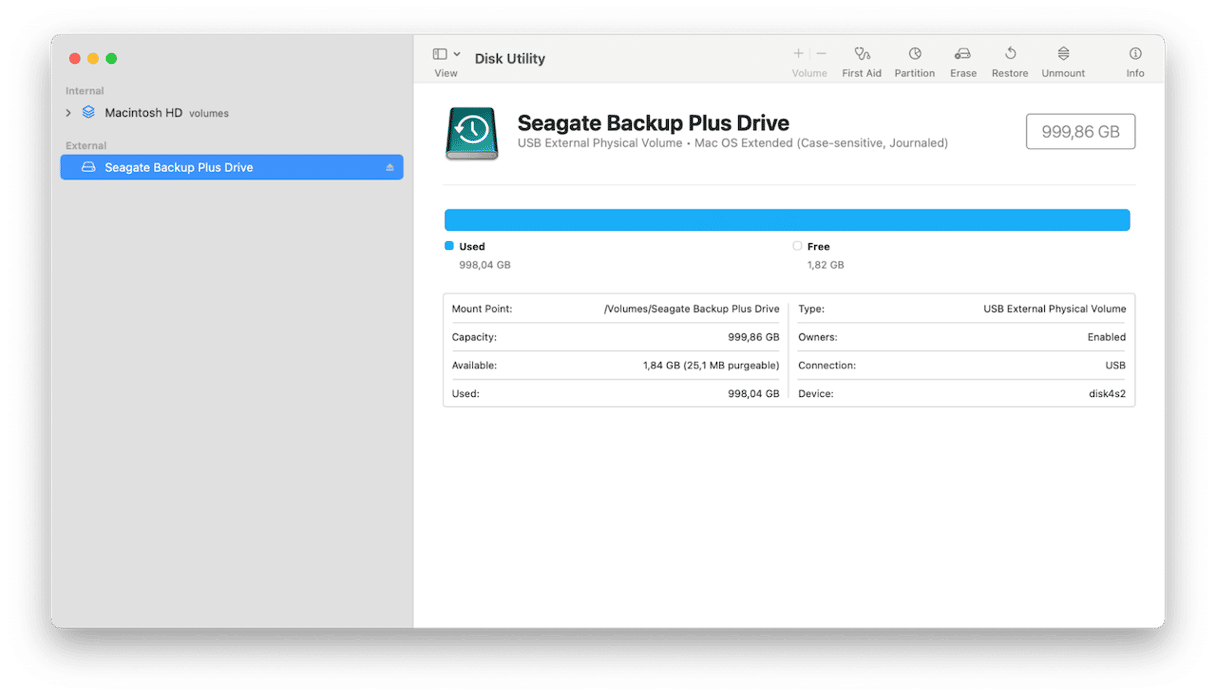Toggle the Free storage legend swatch
The height and width of the screenshot is (696, 1216).
coord(796,245)
